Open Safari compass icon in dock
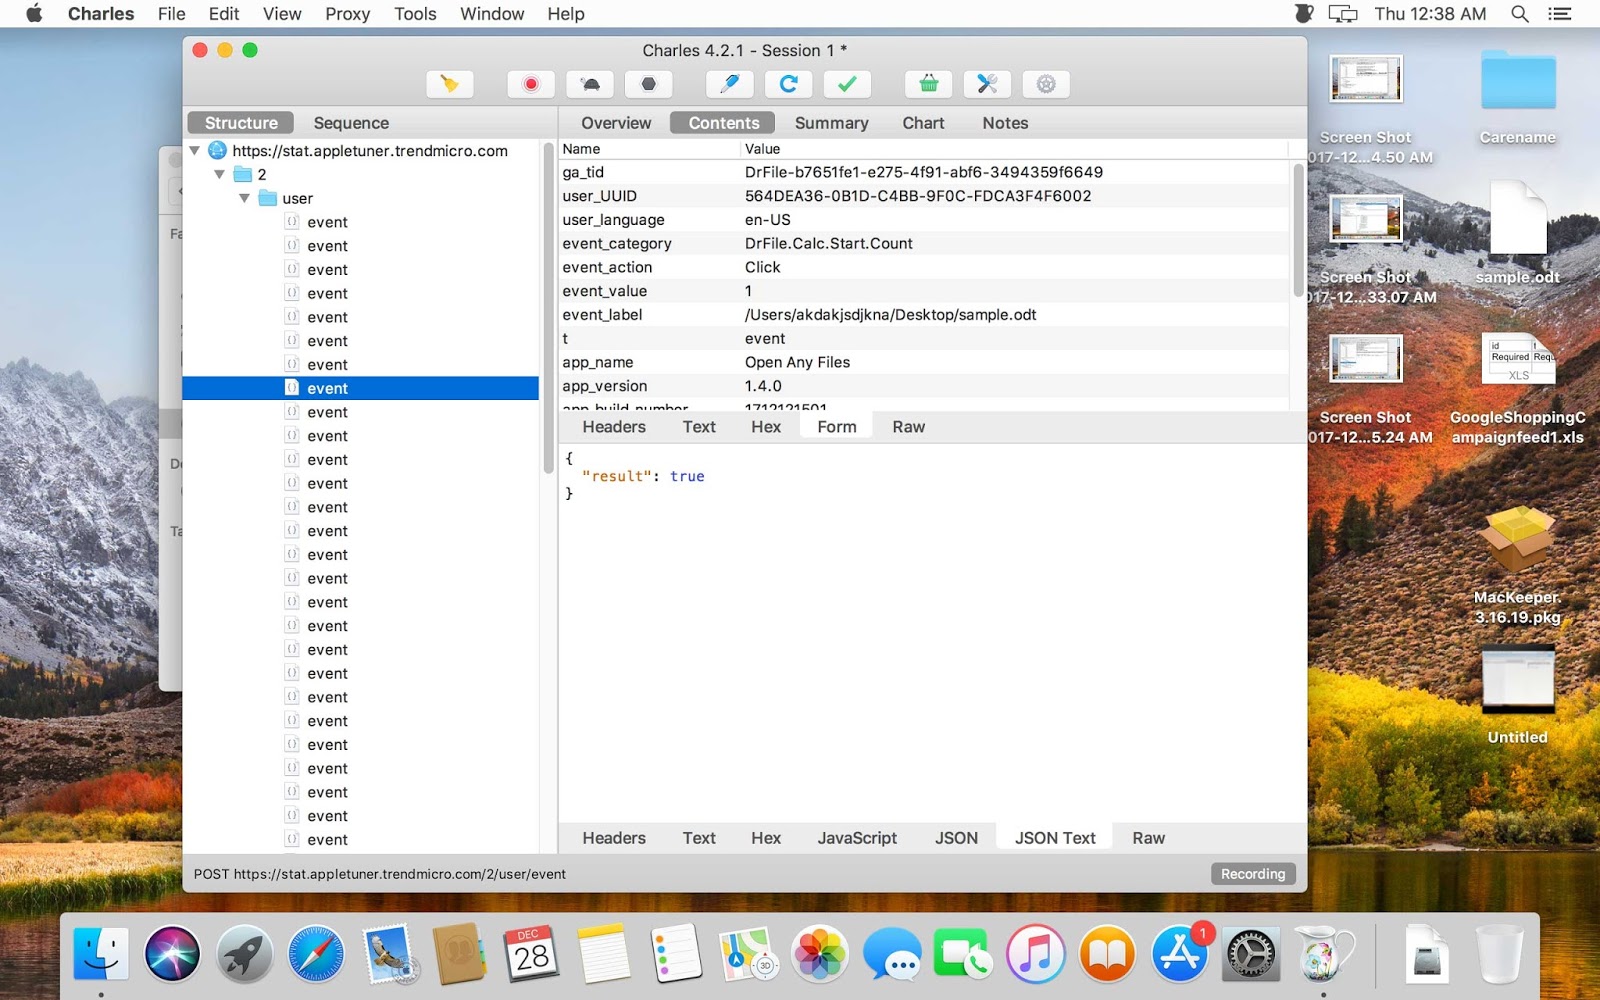Image resolution: width=1600 pixels, height=1000 pixels. (316, 953)
